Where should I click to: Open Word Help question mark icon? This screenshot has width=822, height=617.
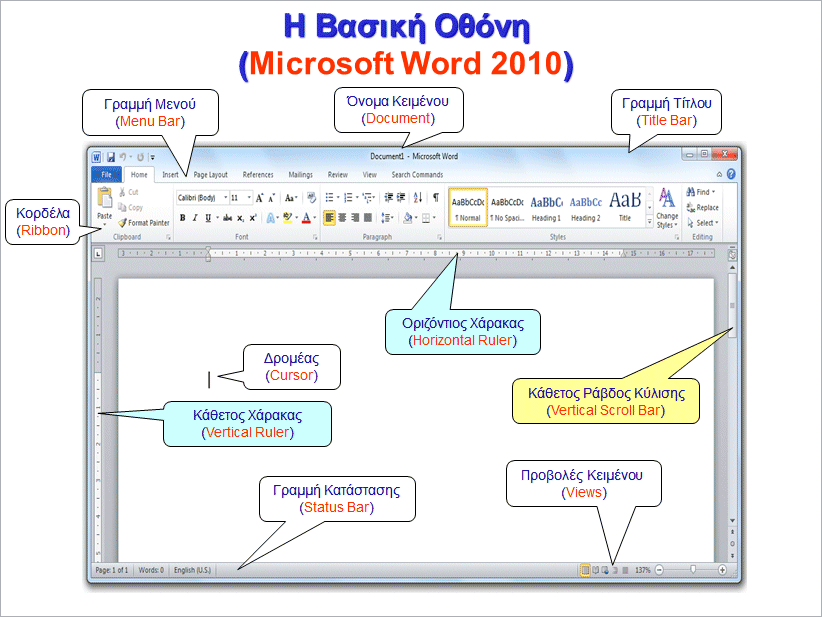(731, 174)
